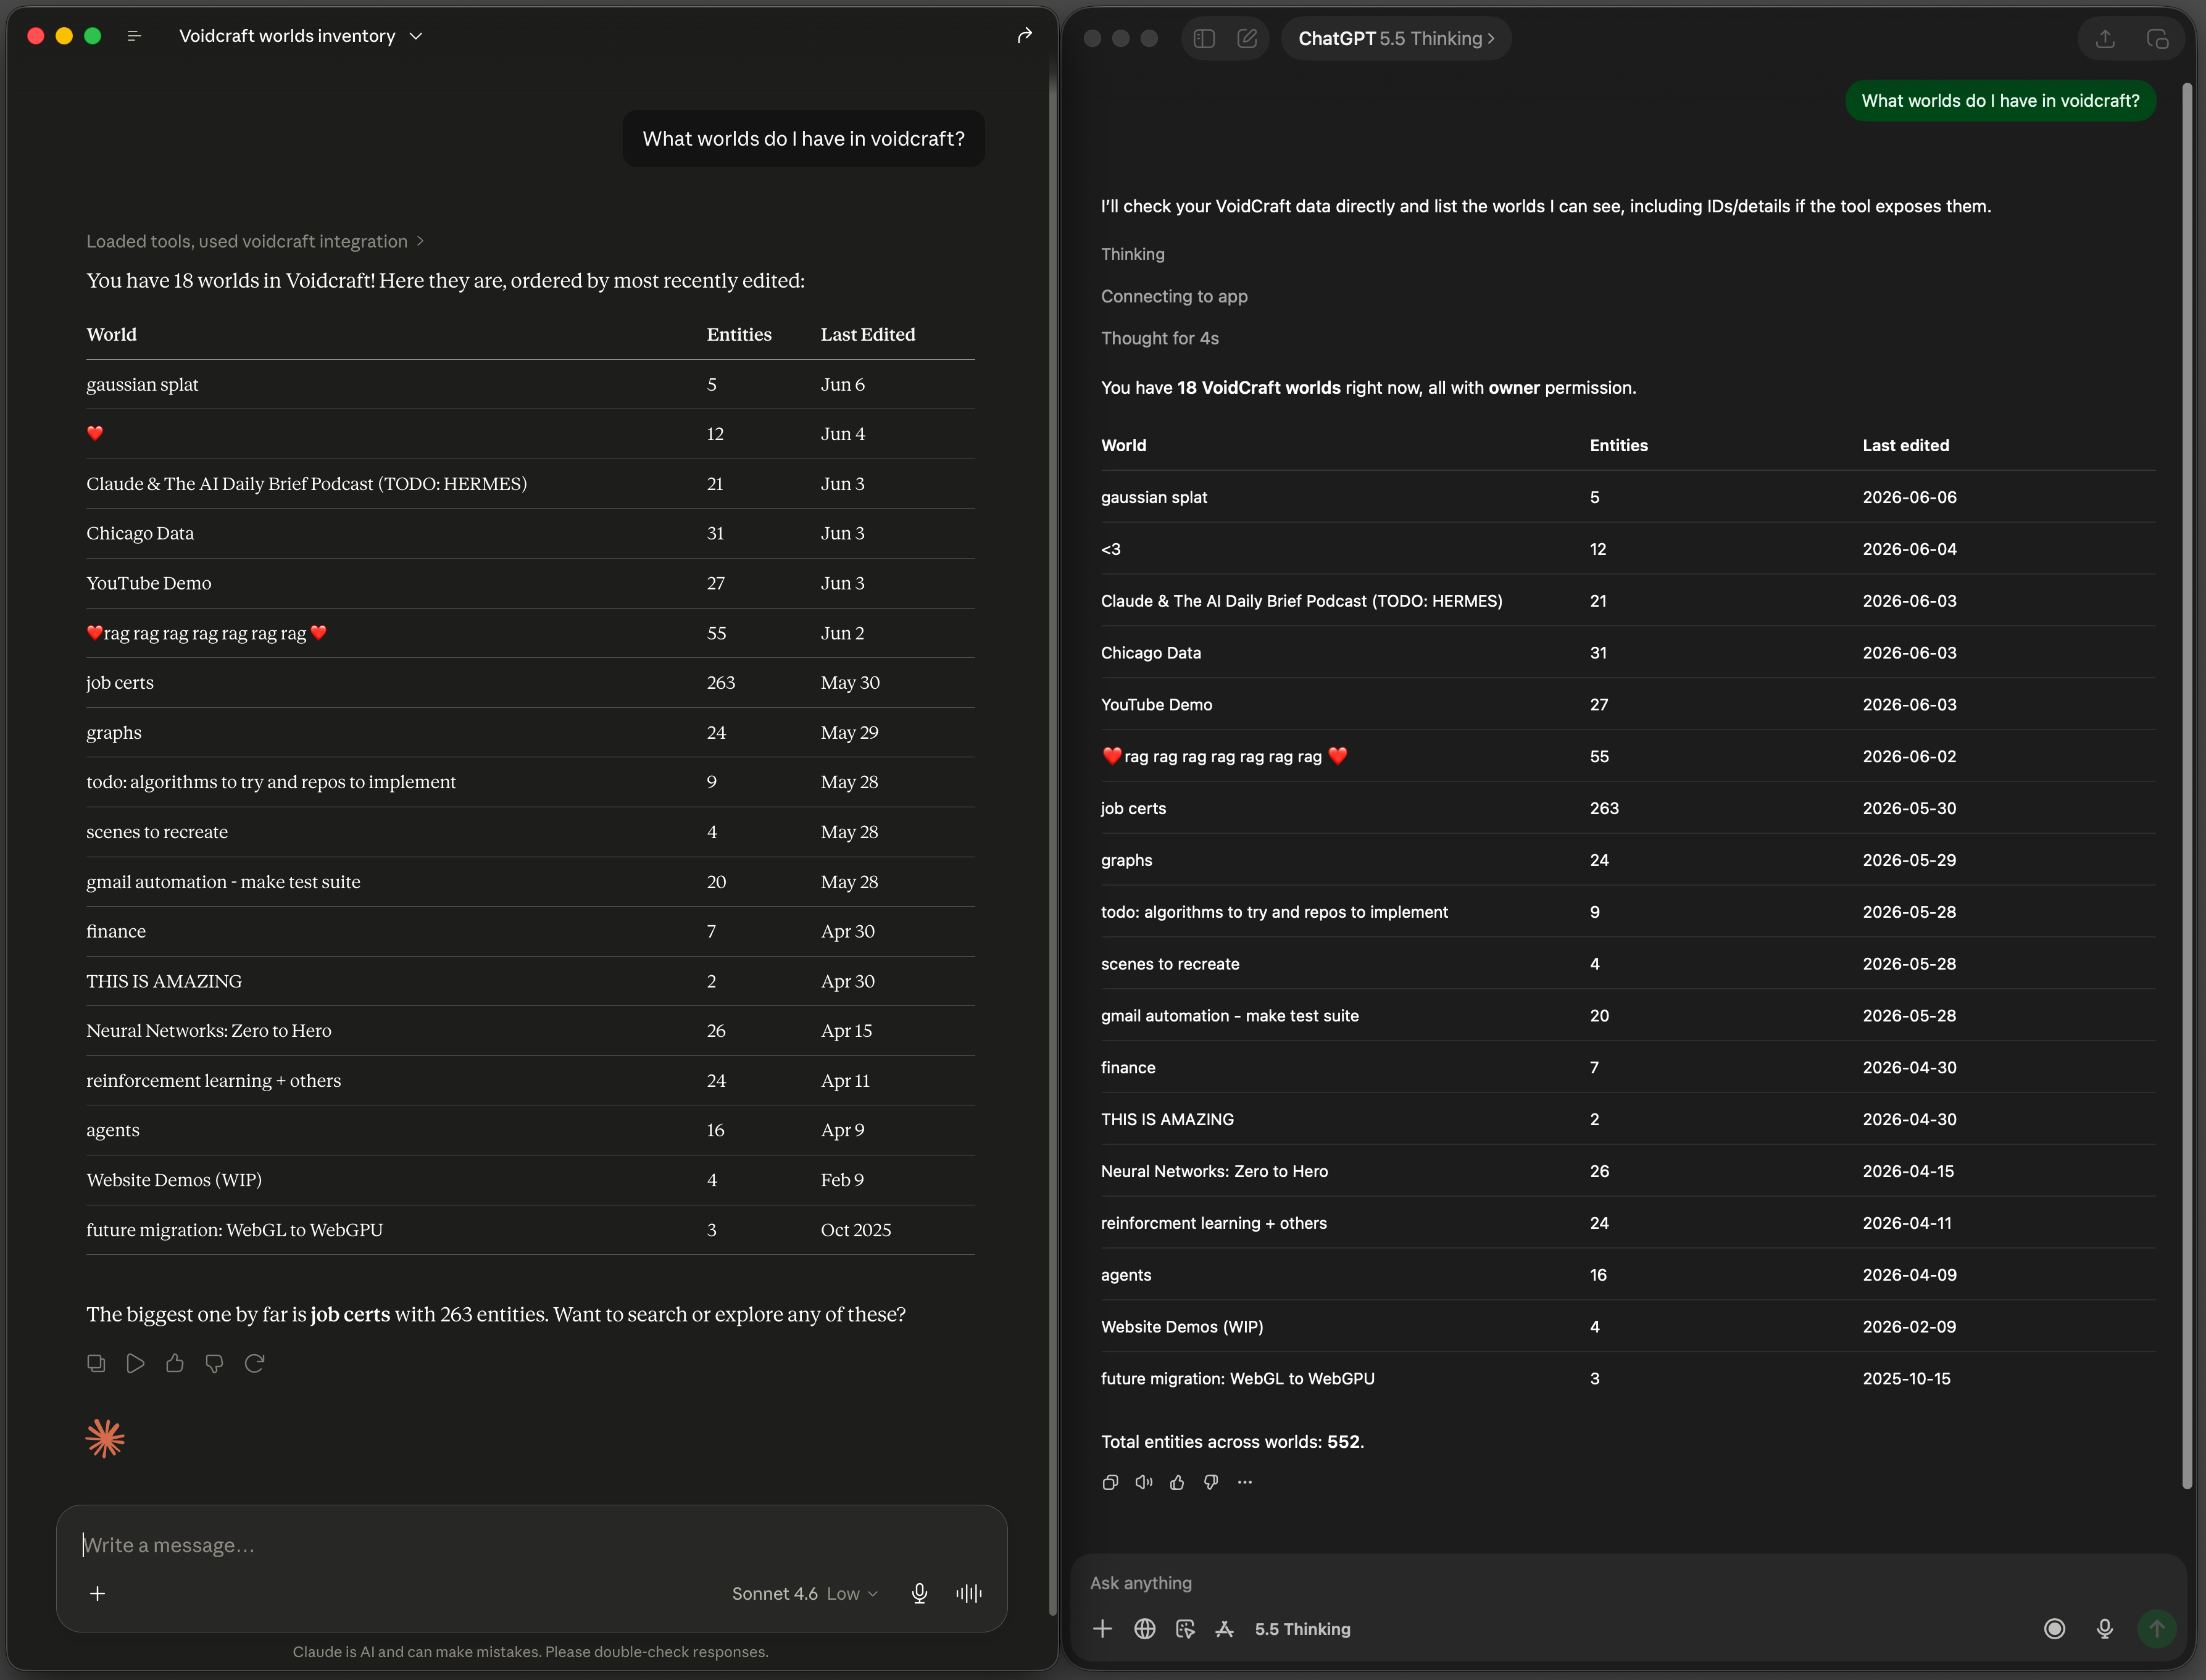Click ChatGPT apps icon in input bar
Screen dimensions: 2206x1680
click(1224, 1629)
